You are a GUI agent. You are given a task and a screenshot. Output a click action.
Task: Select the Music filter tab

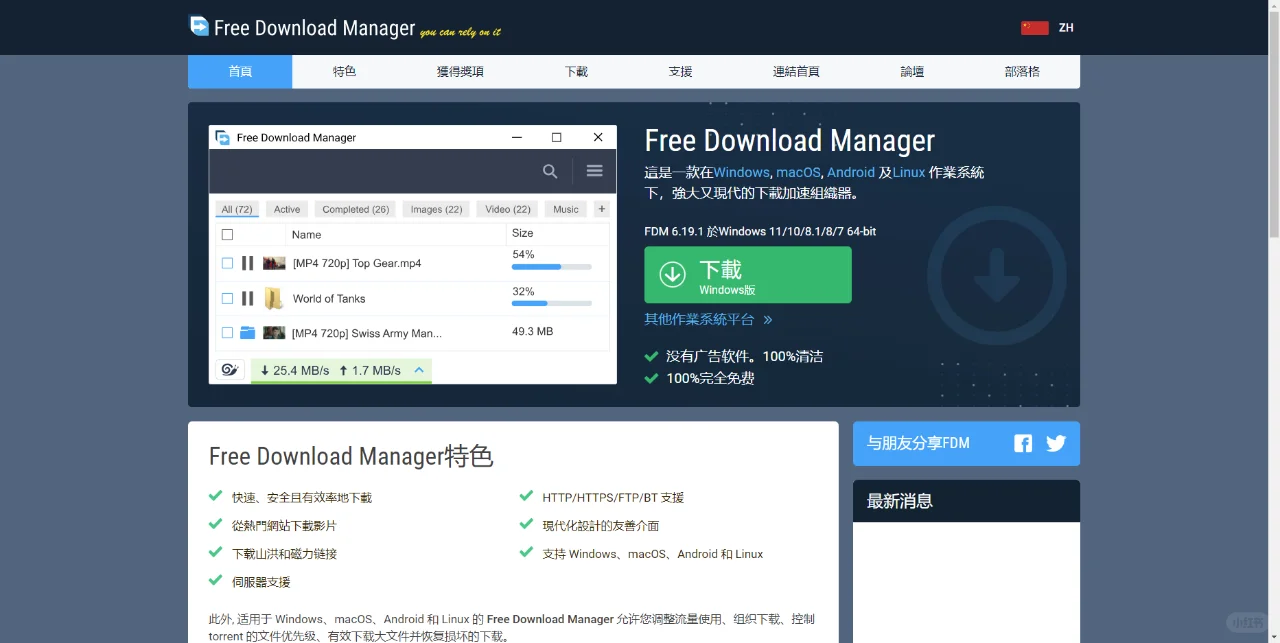pyautogui.click(x=566, y=209)
